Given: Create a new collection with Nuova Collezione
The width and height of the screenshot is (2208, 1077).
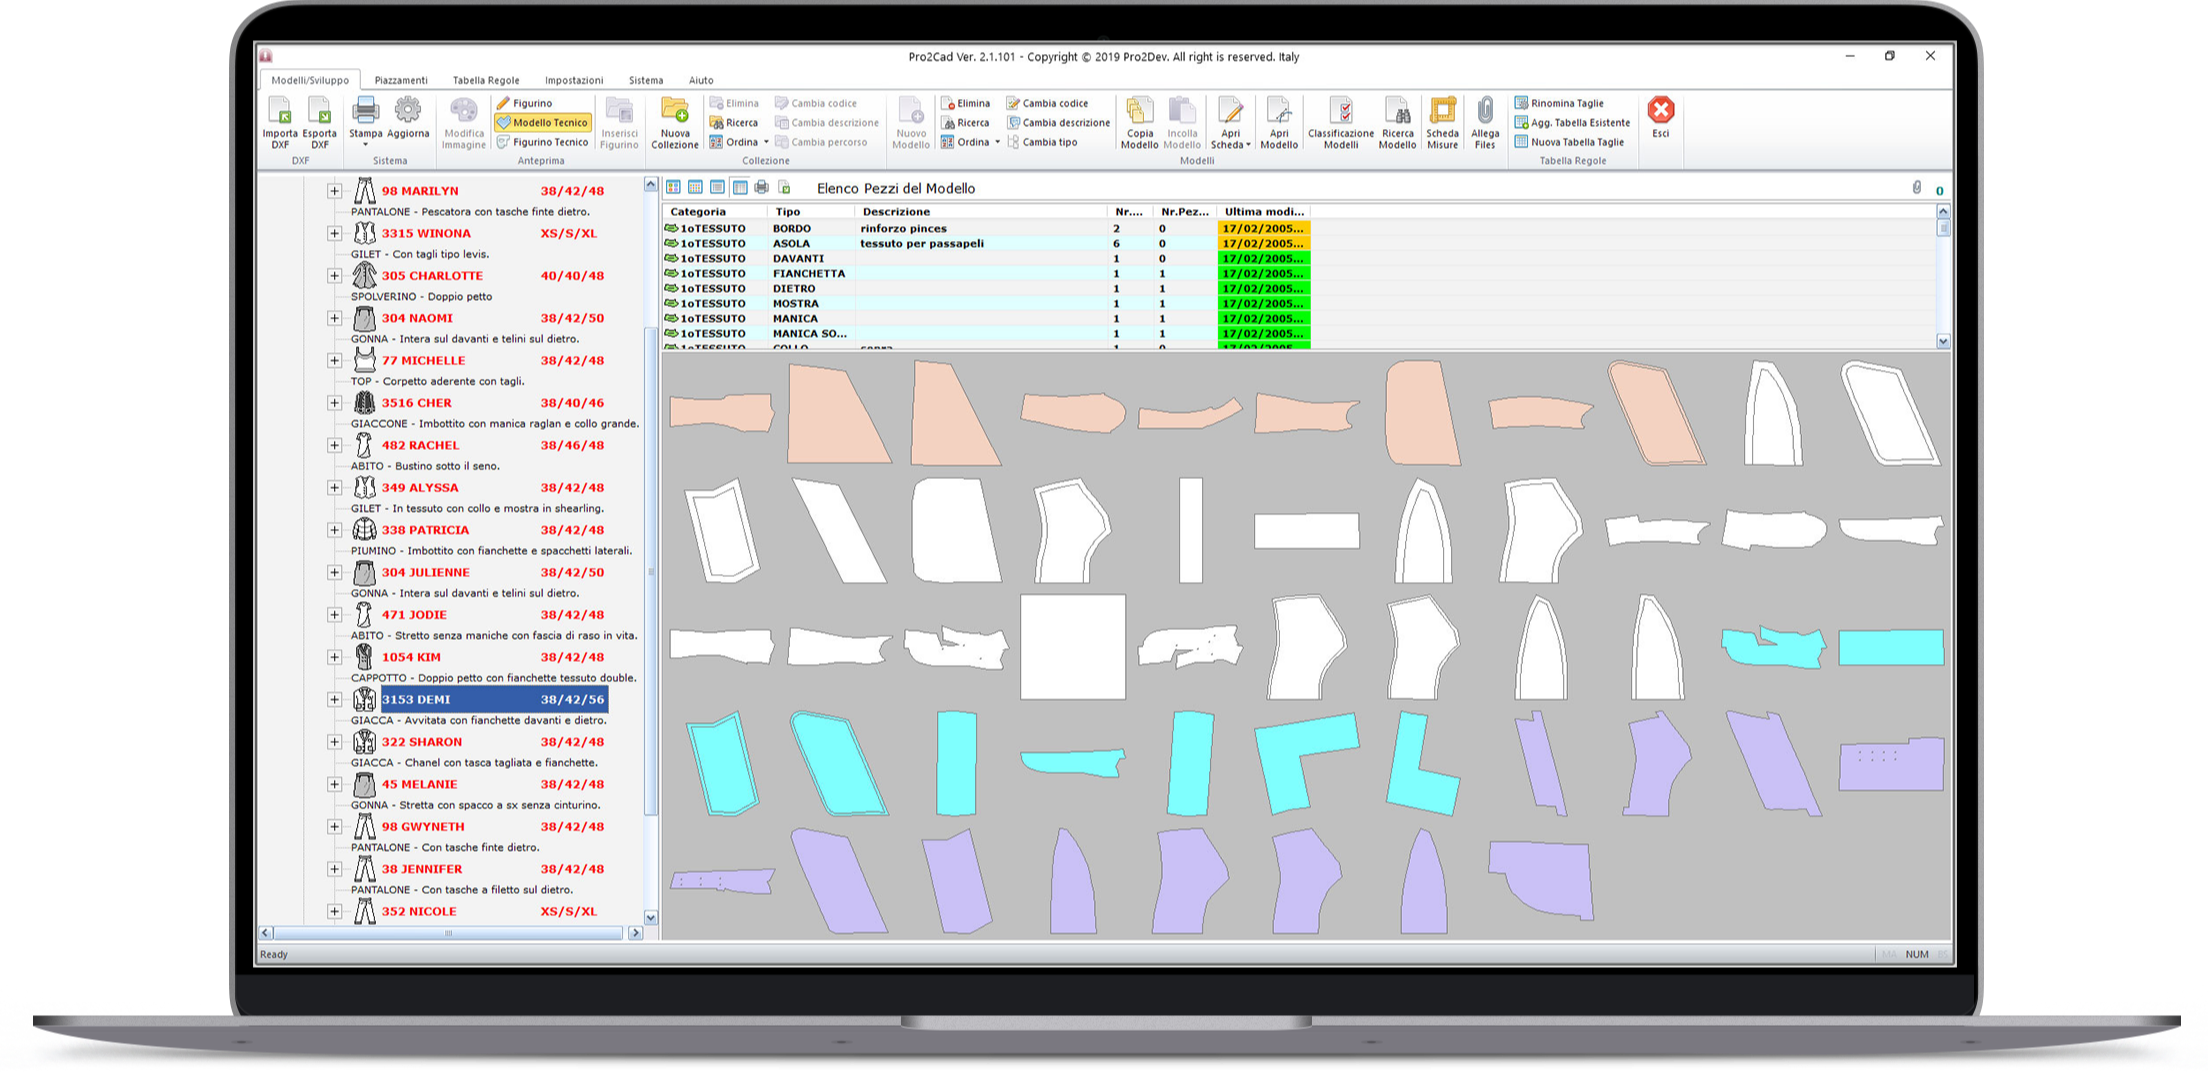Looking at the screenshot, I should click(675, 123).
